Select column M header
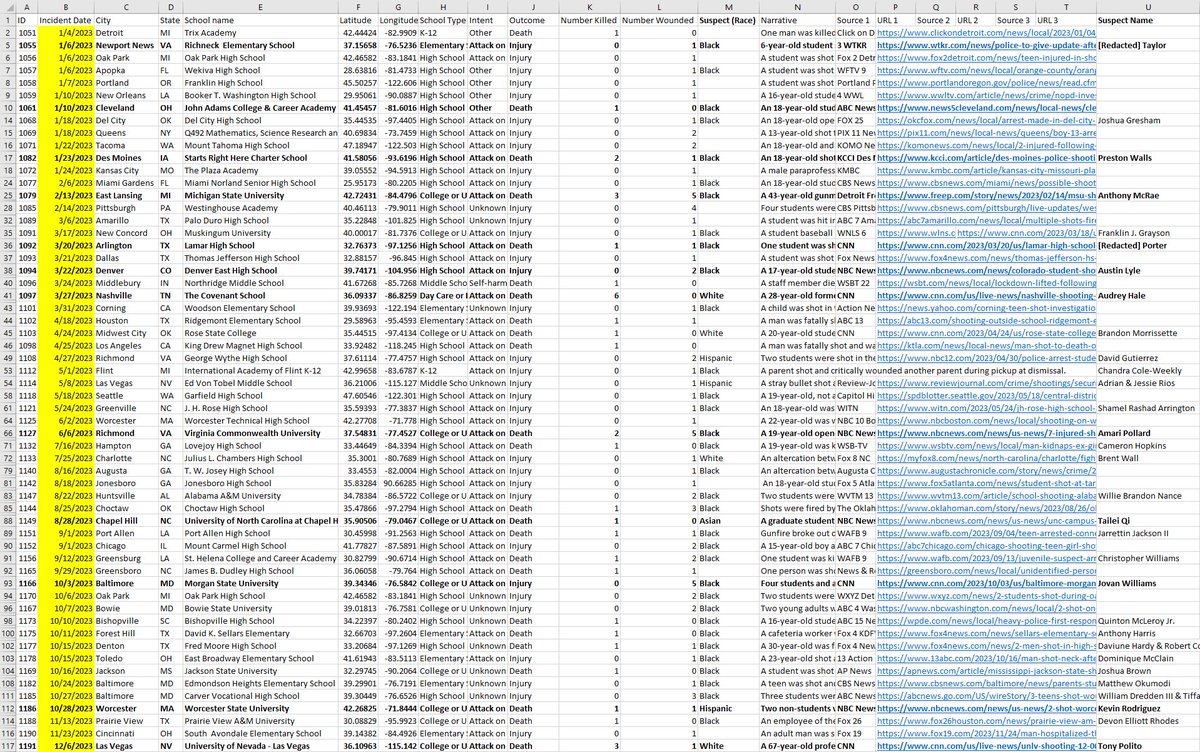This screenshot has width=1200, height=752. tap(728, 6)
